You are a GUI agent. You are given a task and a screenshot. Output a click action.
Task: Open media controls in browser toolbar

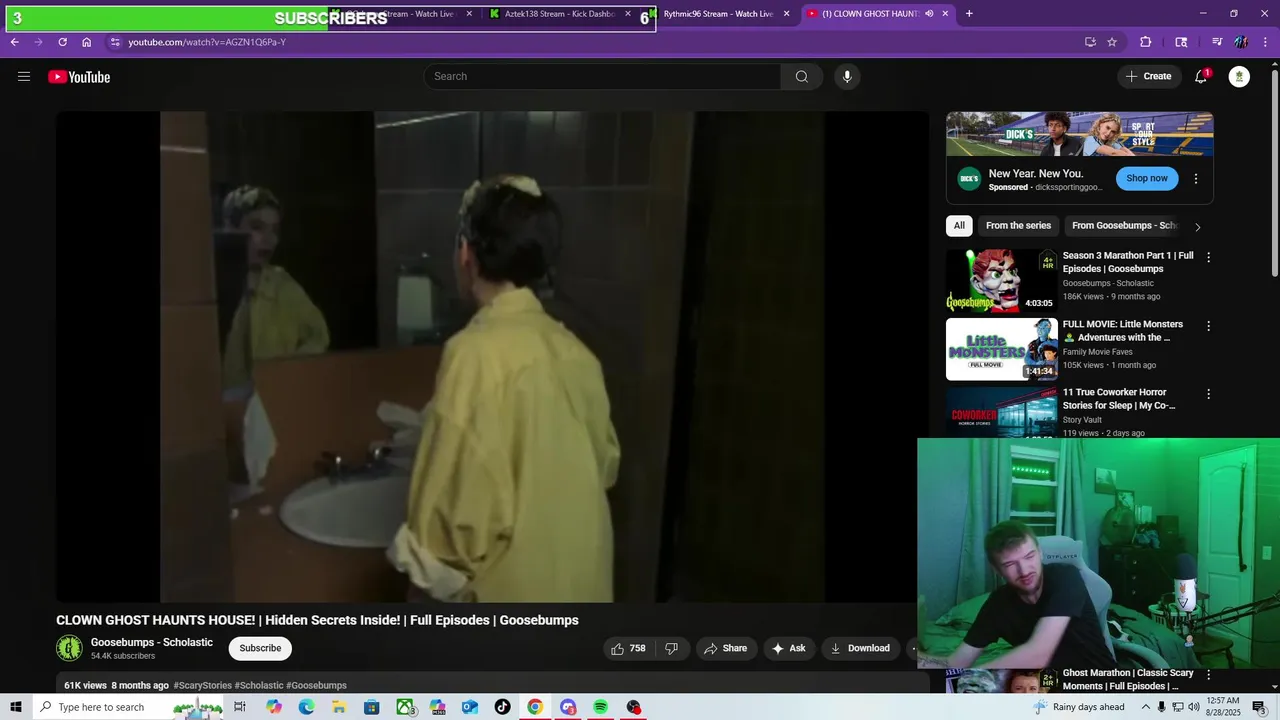point(1217,42)
